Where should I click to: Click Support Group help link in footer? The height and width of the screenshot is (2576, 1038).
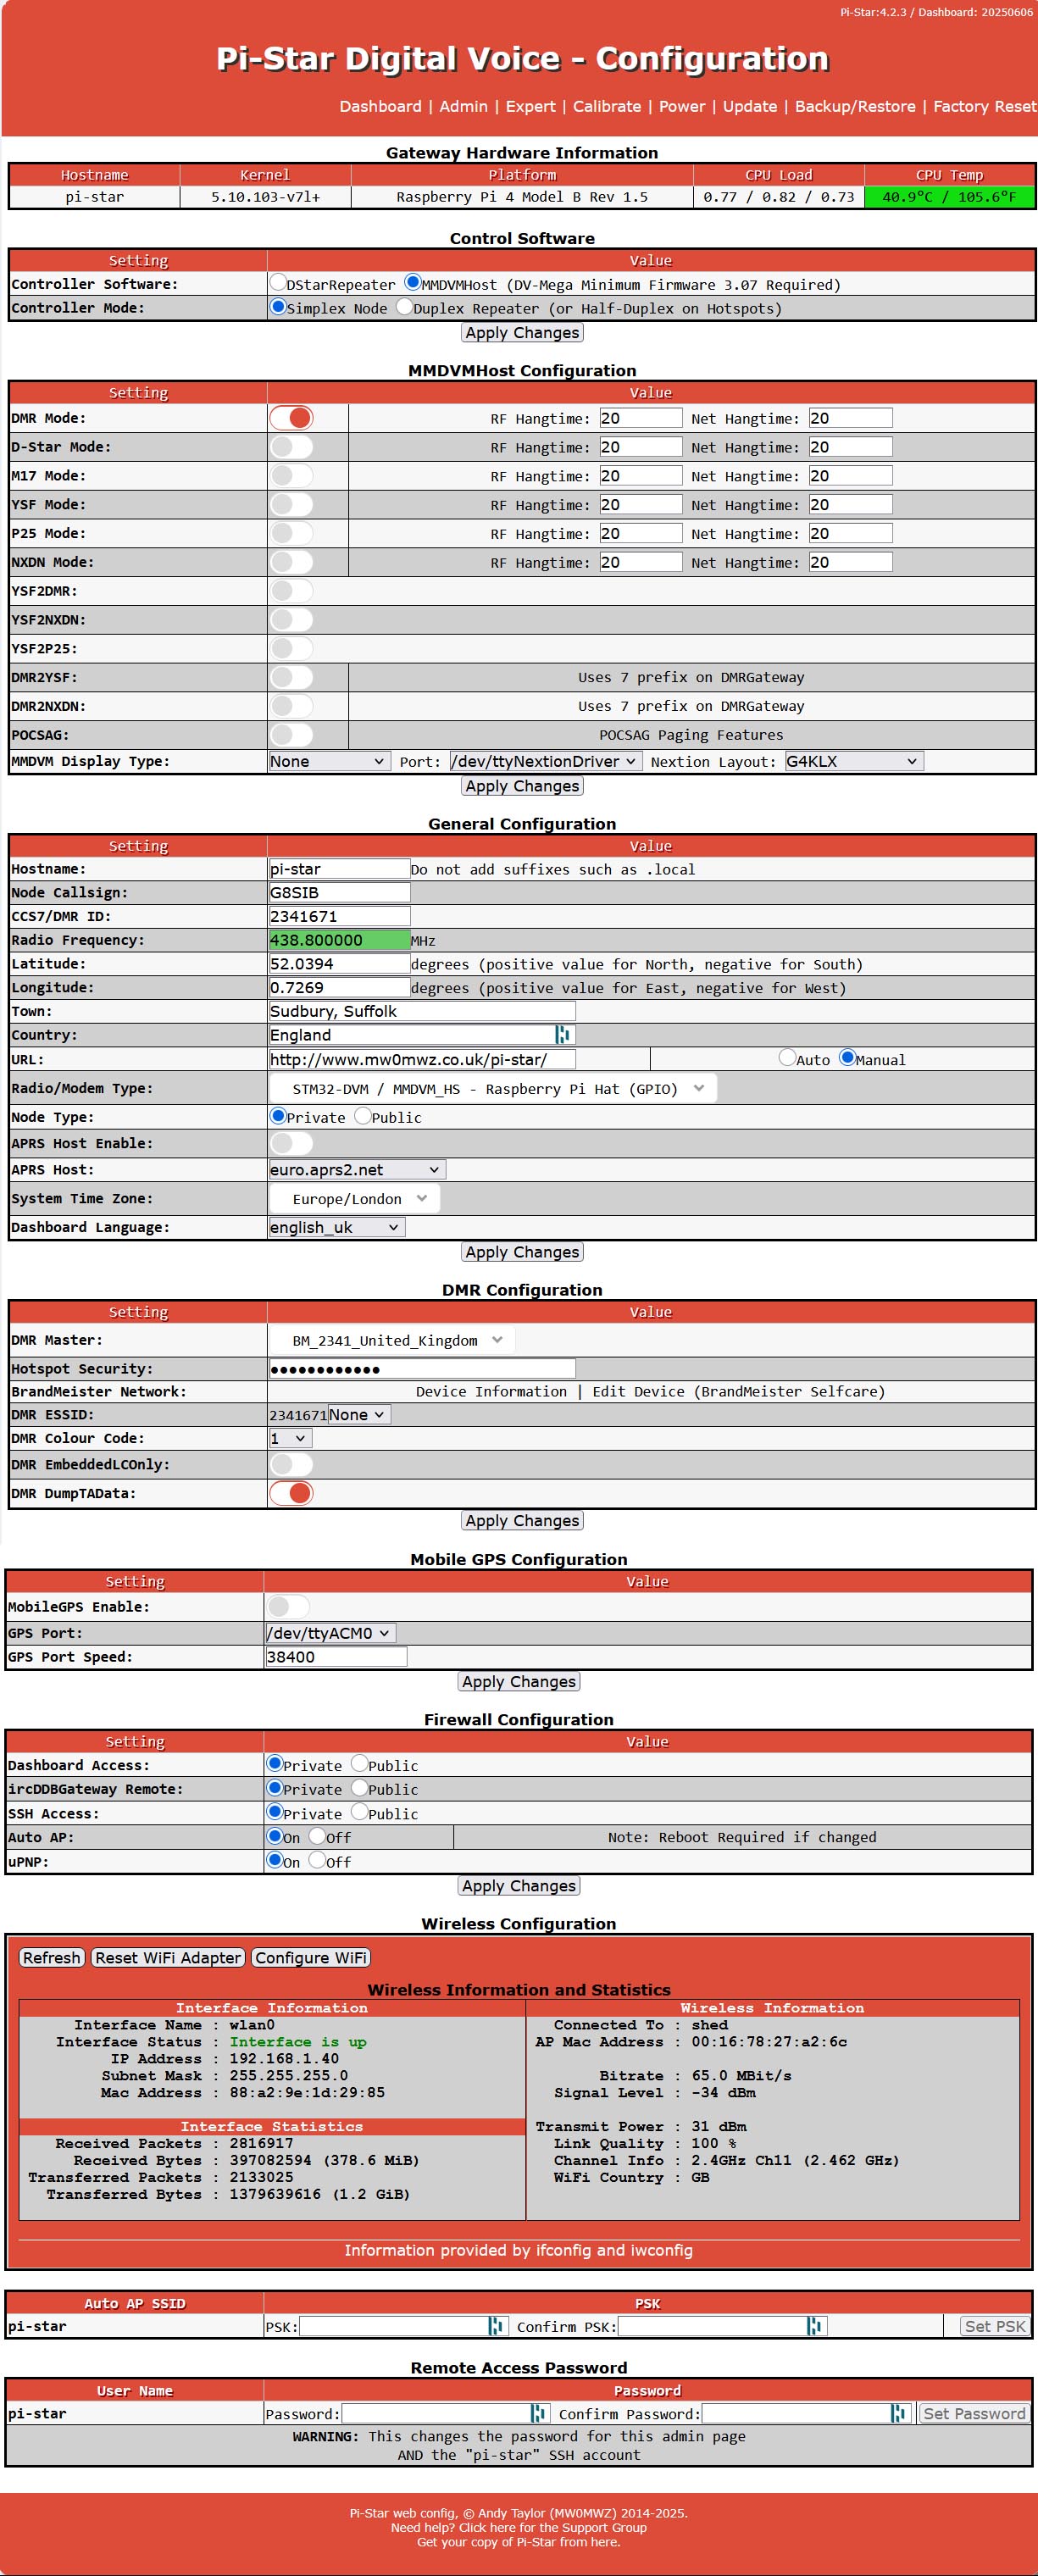coord(552,2527)
